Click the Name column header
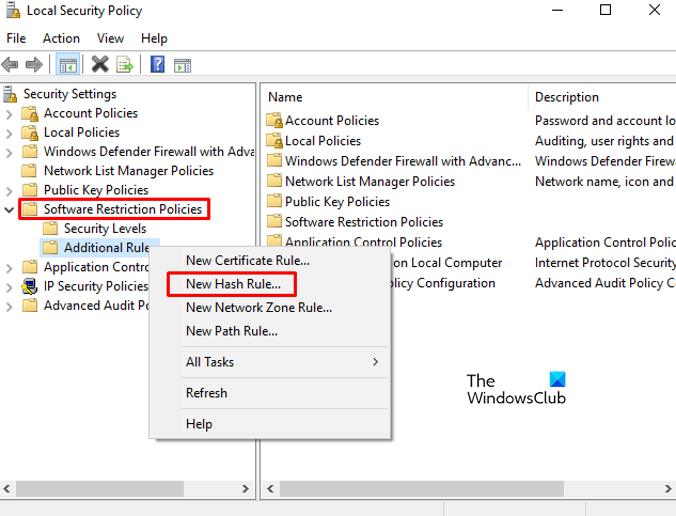The height and width of the screenshot is (516, 676). click(x=285, y=97)
